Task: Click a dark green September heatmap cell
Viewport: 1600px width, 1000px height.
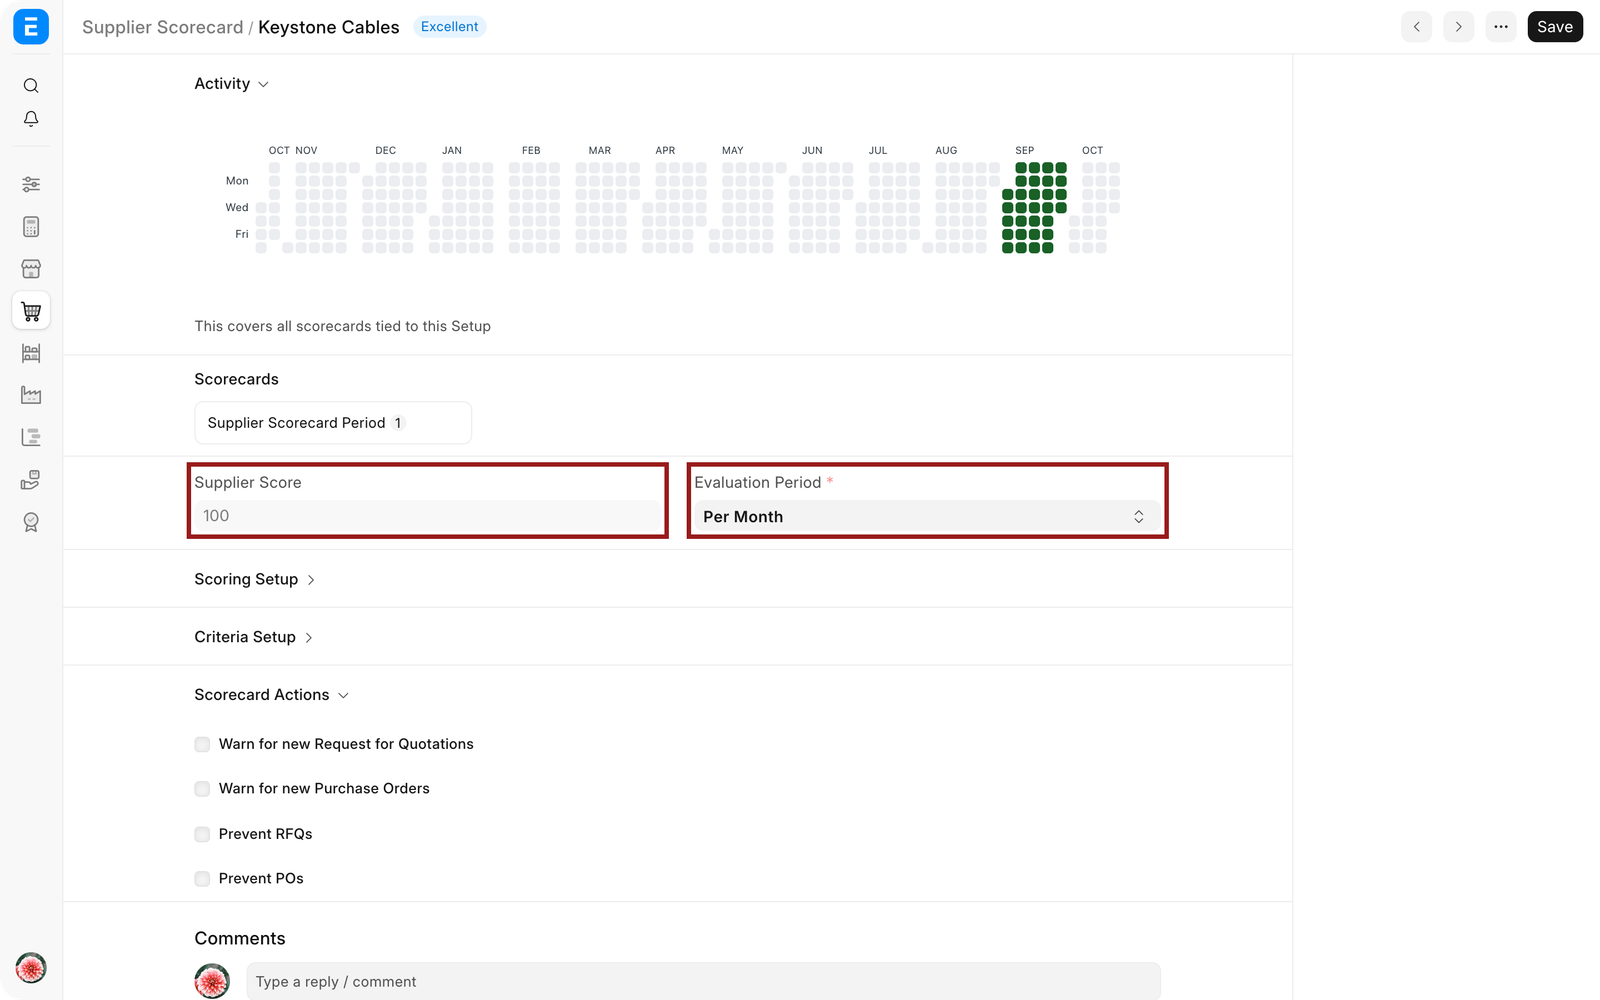Action: (x=1034, y=195)
